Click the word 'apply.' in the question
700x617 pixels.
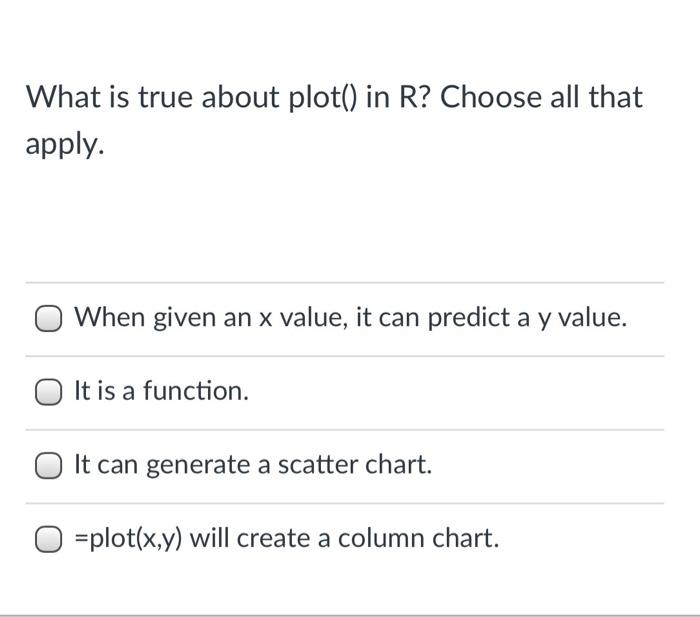tap(64, 145)
